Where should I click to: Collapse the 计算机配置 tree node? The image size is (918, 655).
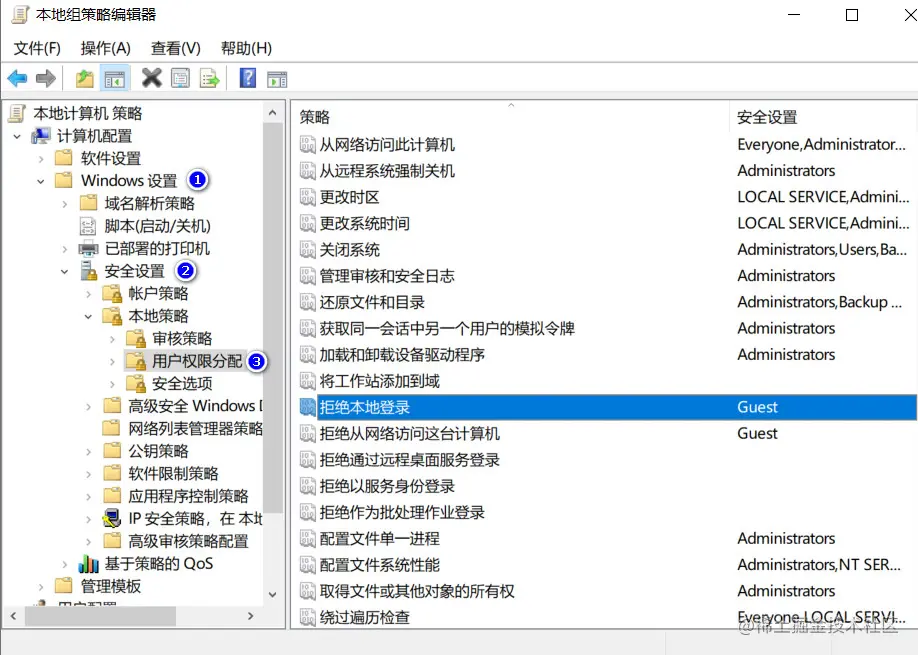point(17,136)
